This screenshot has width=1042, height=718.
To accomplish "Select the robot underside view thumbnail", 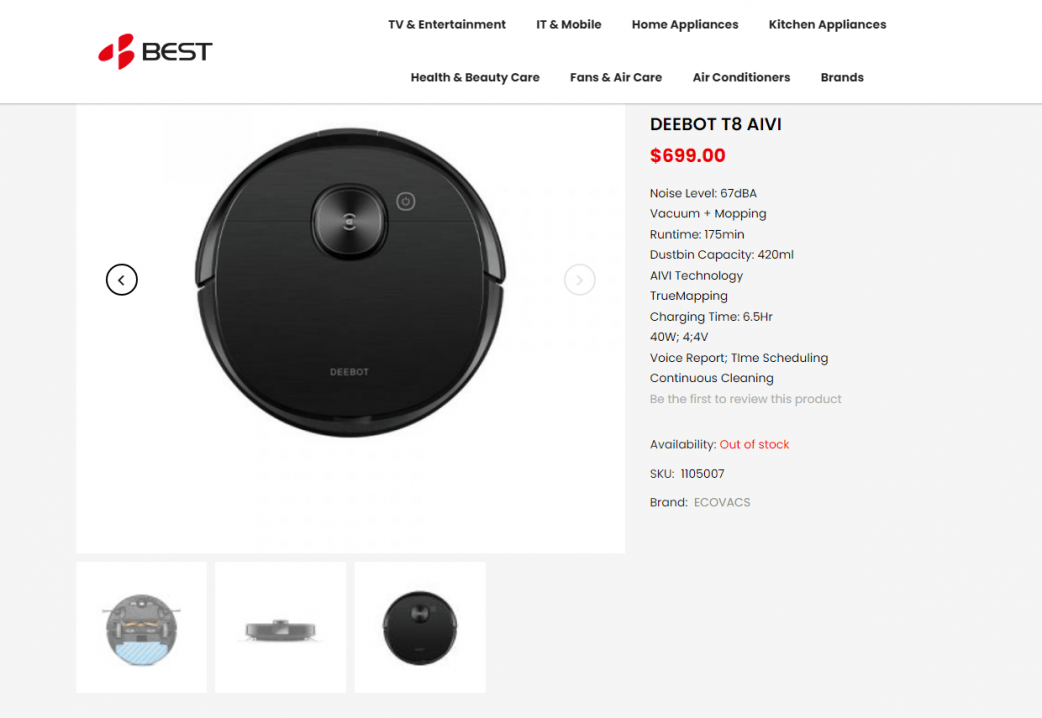I will [142, 628].
